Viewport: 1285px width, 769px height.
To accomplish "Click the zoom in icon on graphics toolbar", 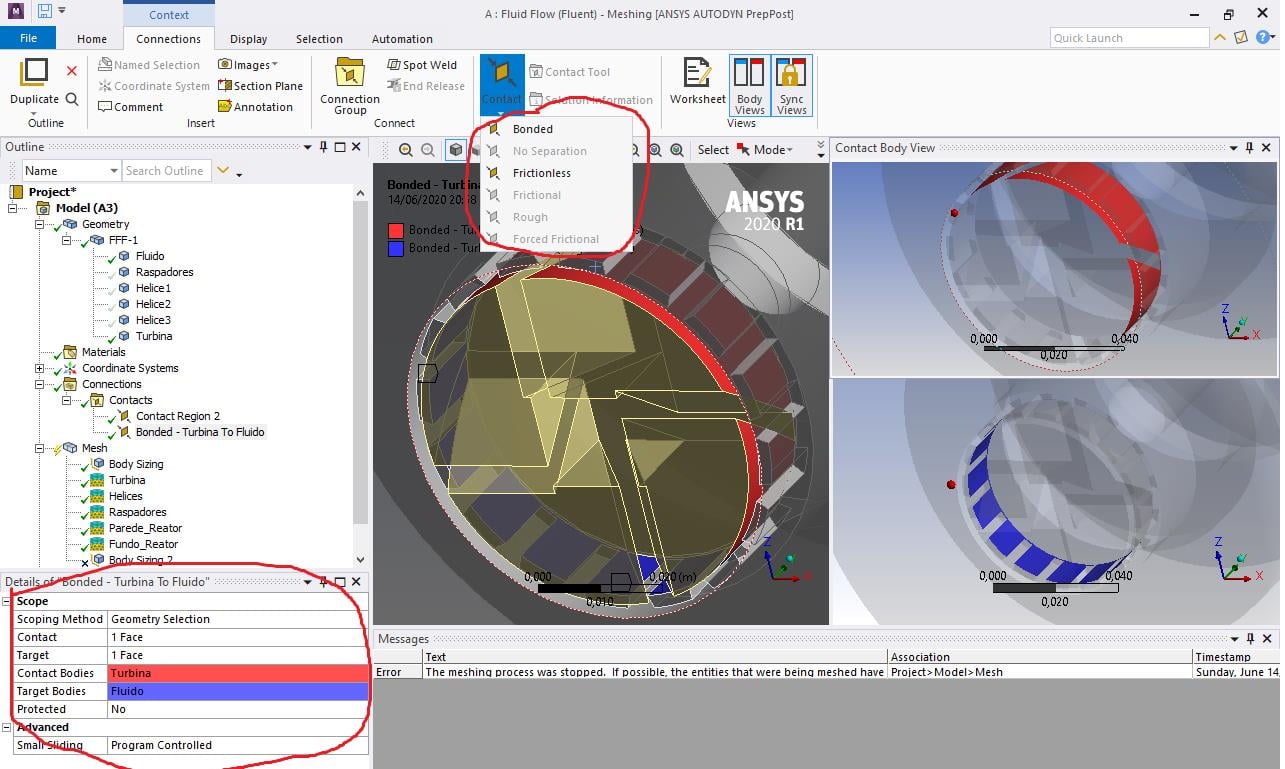I will (406, 150).
